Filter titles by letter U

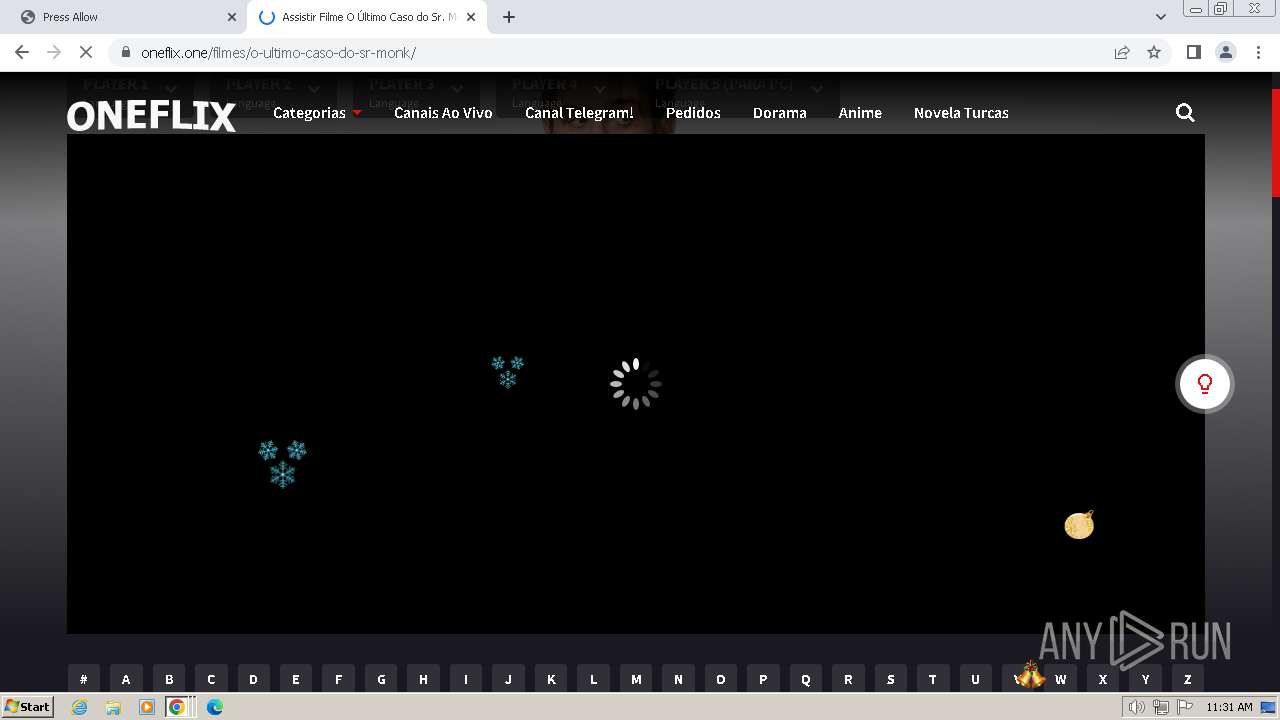tap(976, 679)
